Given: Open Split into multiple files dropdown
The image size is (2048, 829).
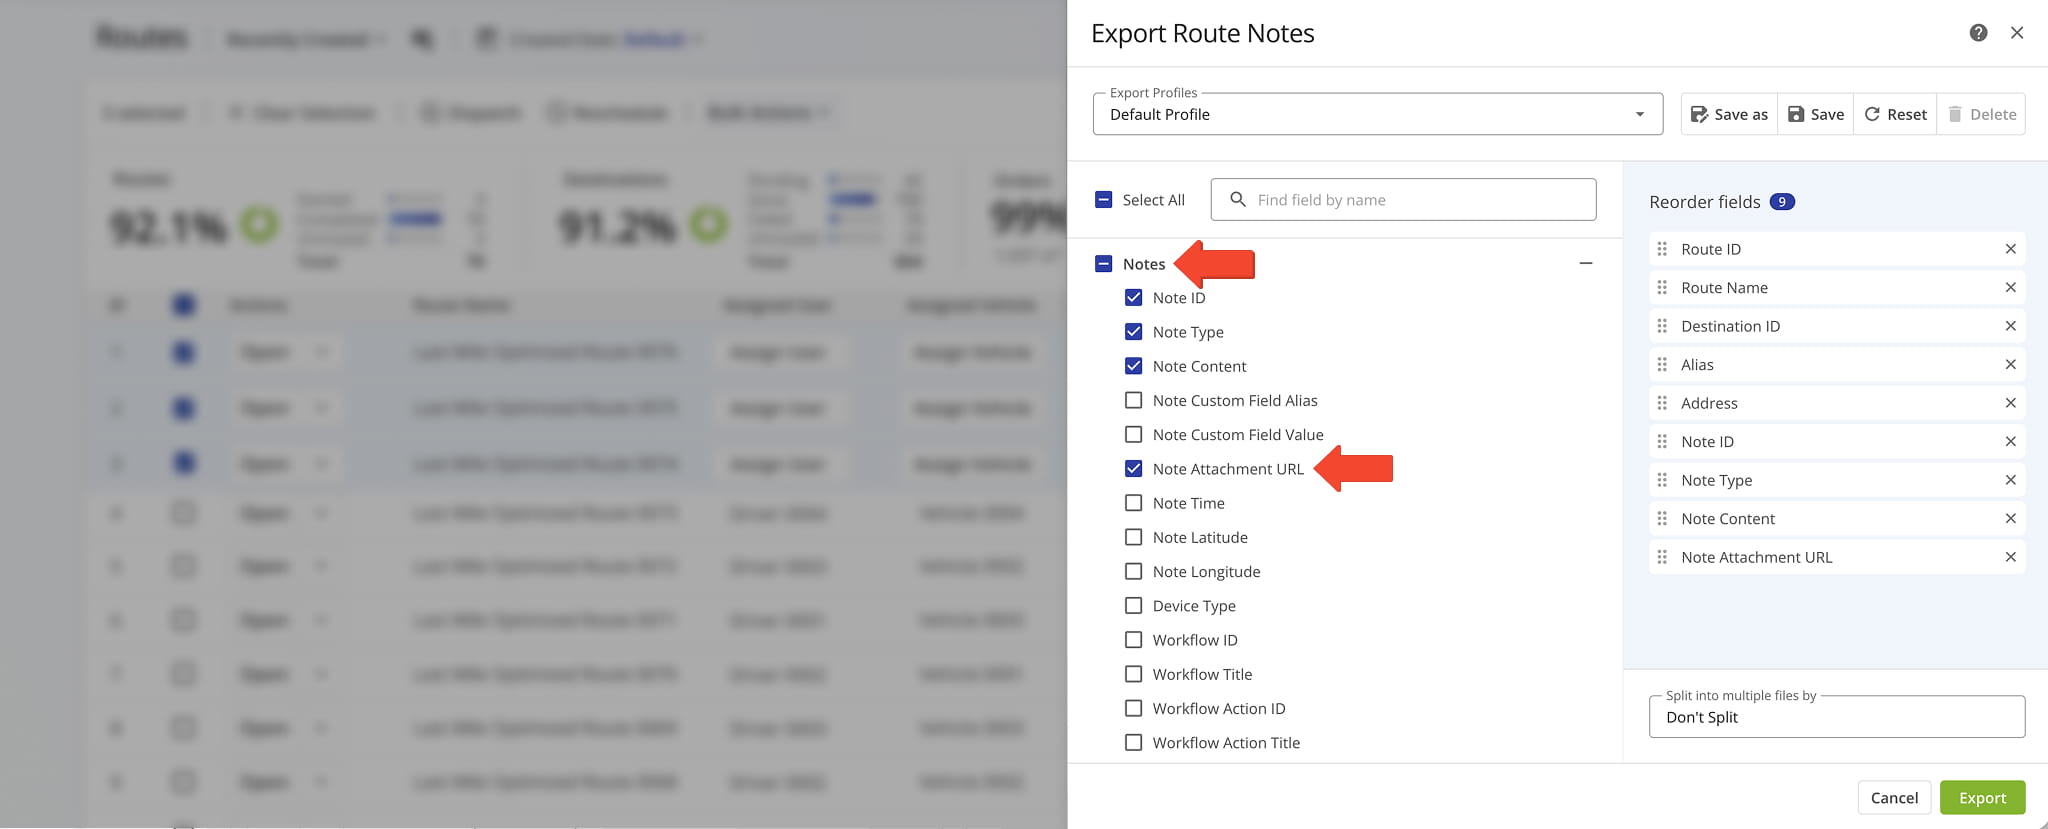Looking at the screenshot, I should tap(1836, 717).
